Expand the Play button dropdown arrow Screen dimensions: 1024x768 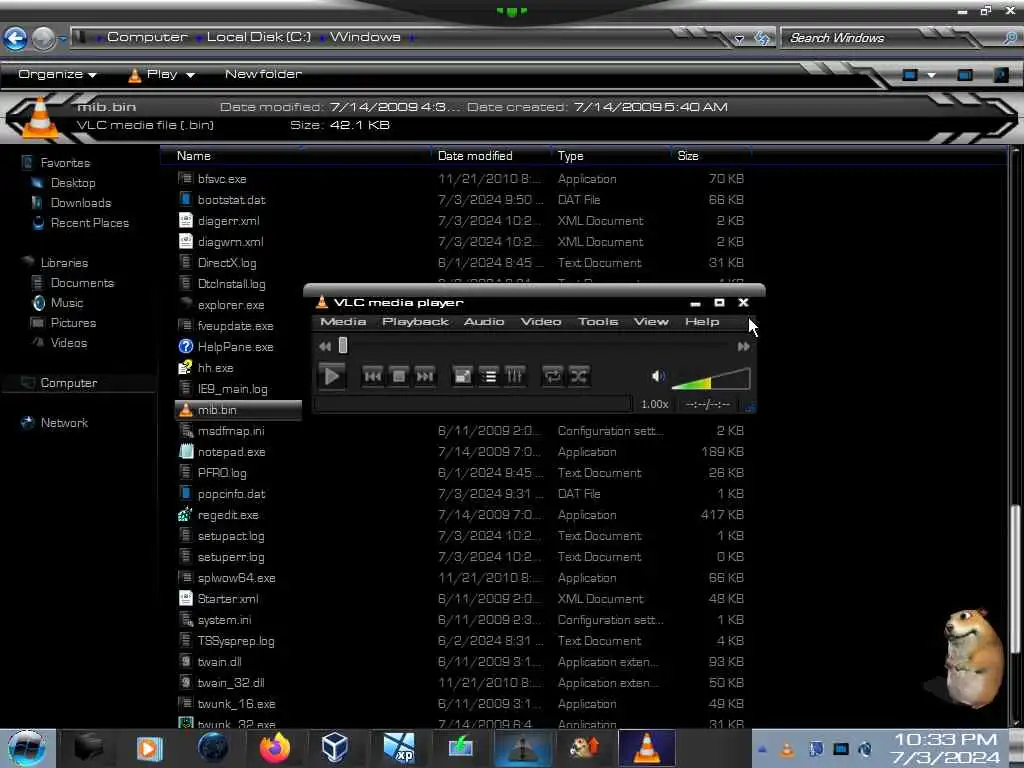(190, 75)
